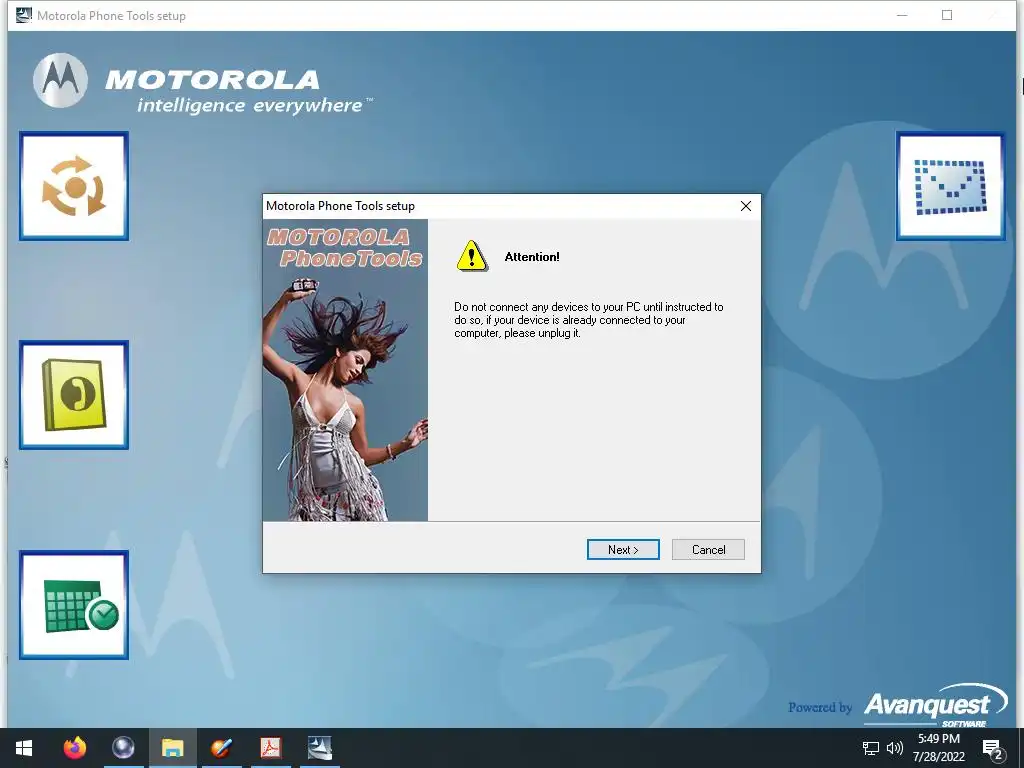Image resolution: width=1024 pixels, height=768 pixels.
Task: Click the orange synchronization arrows icon
Action: coord(74,186)
